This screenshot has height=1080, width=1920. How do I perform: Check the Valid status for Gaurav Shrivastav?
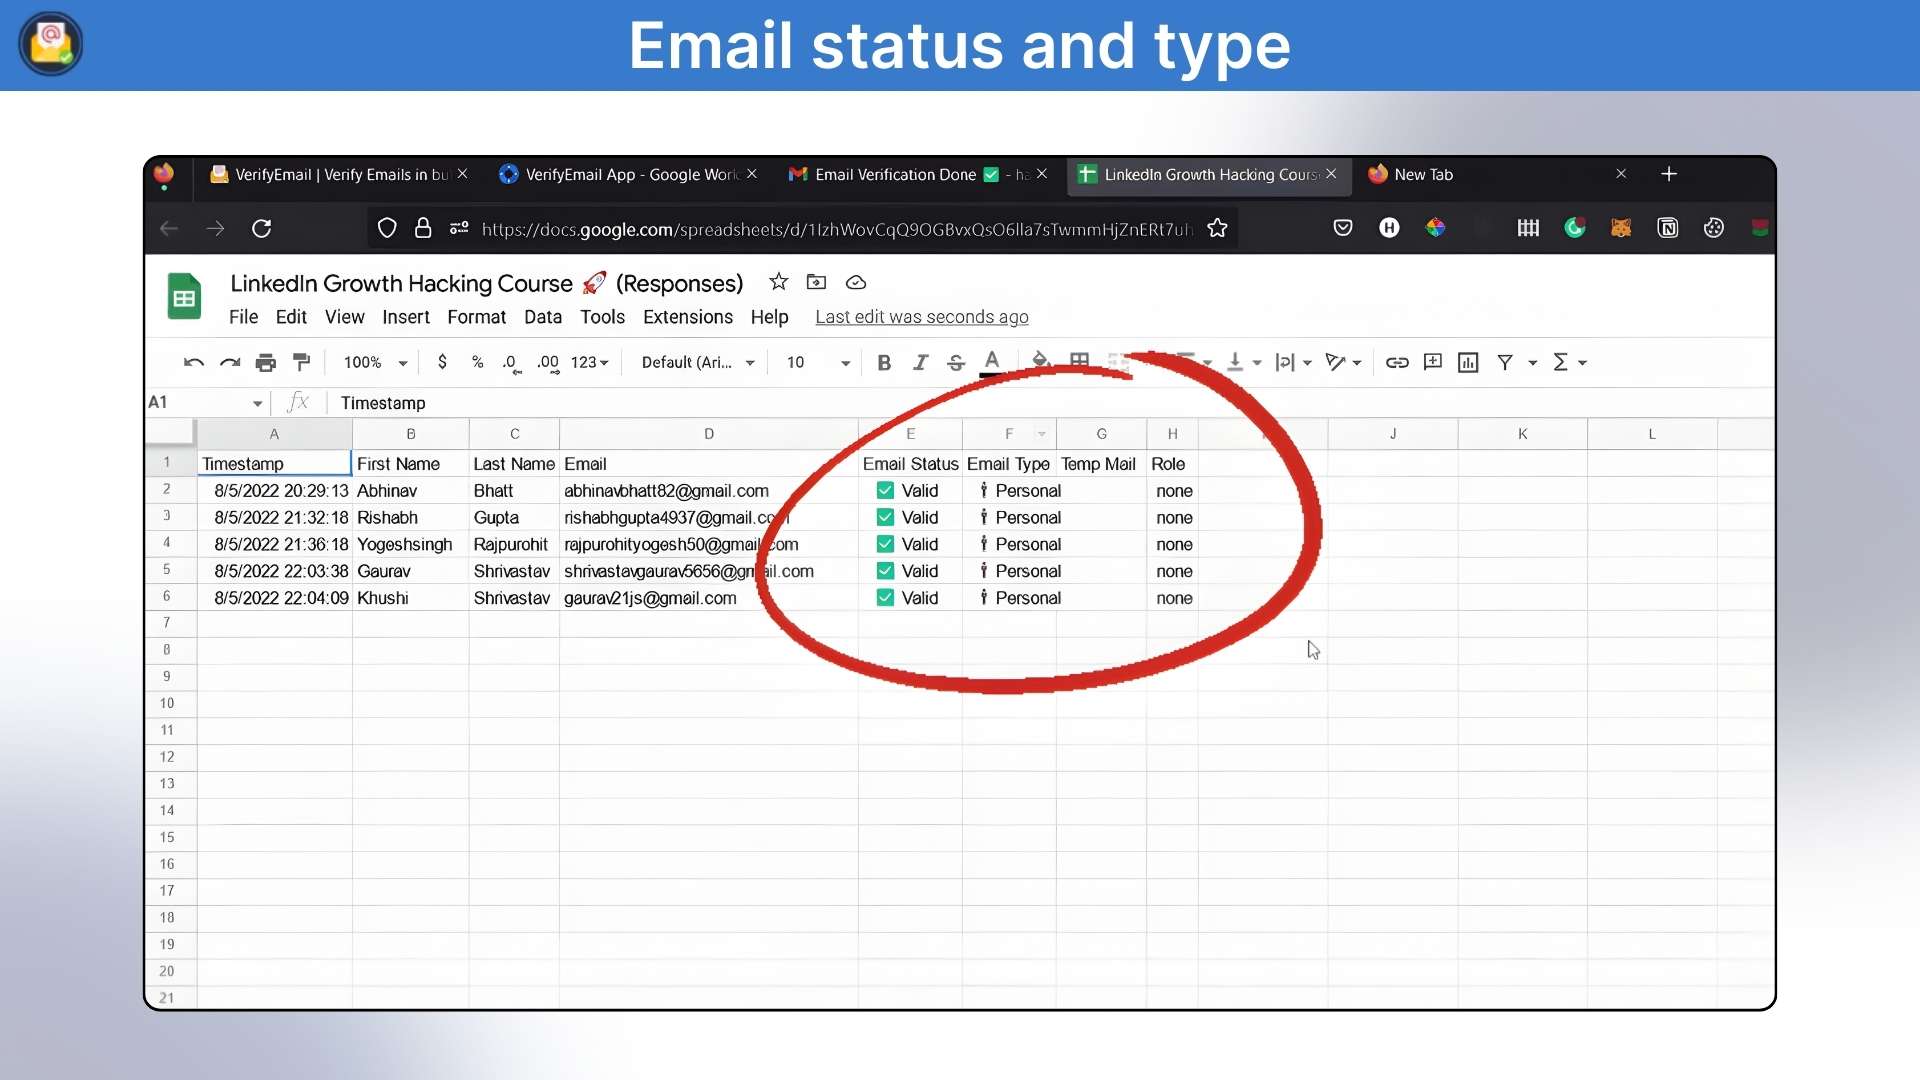885,570
